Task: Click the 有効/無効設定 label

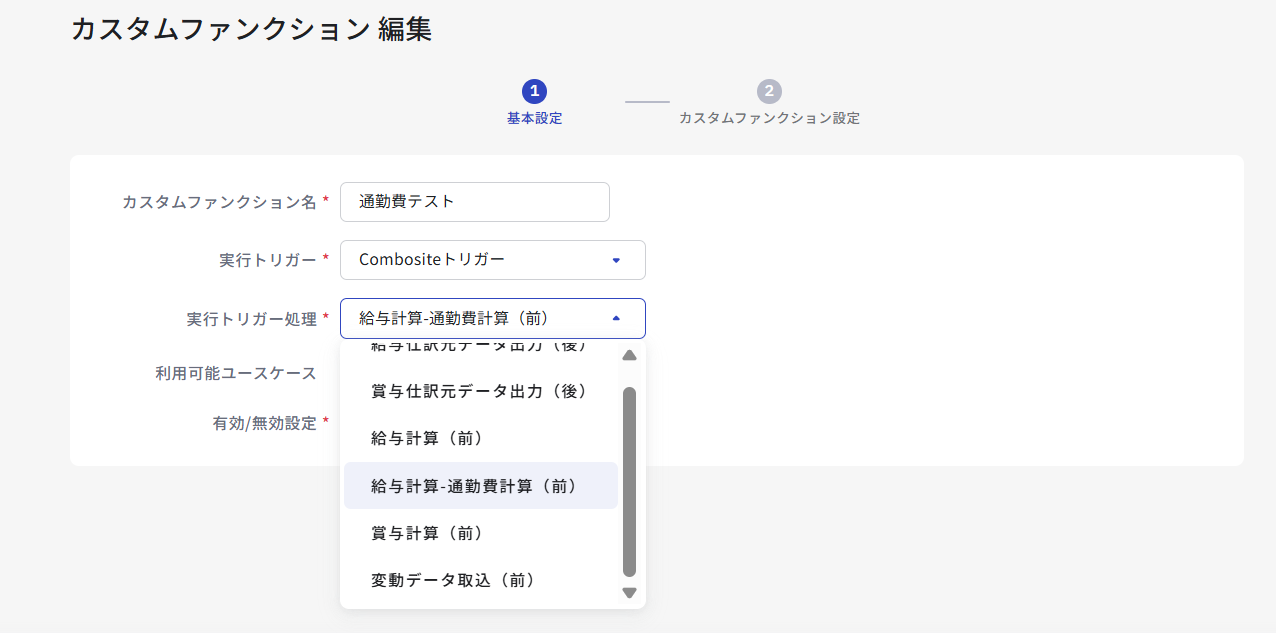Action: pyautogui.click(x=265, y=423)
